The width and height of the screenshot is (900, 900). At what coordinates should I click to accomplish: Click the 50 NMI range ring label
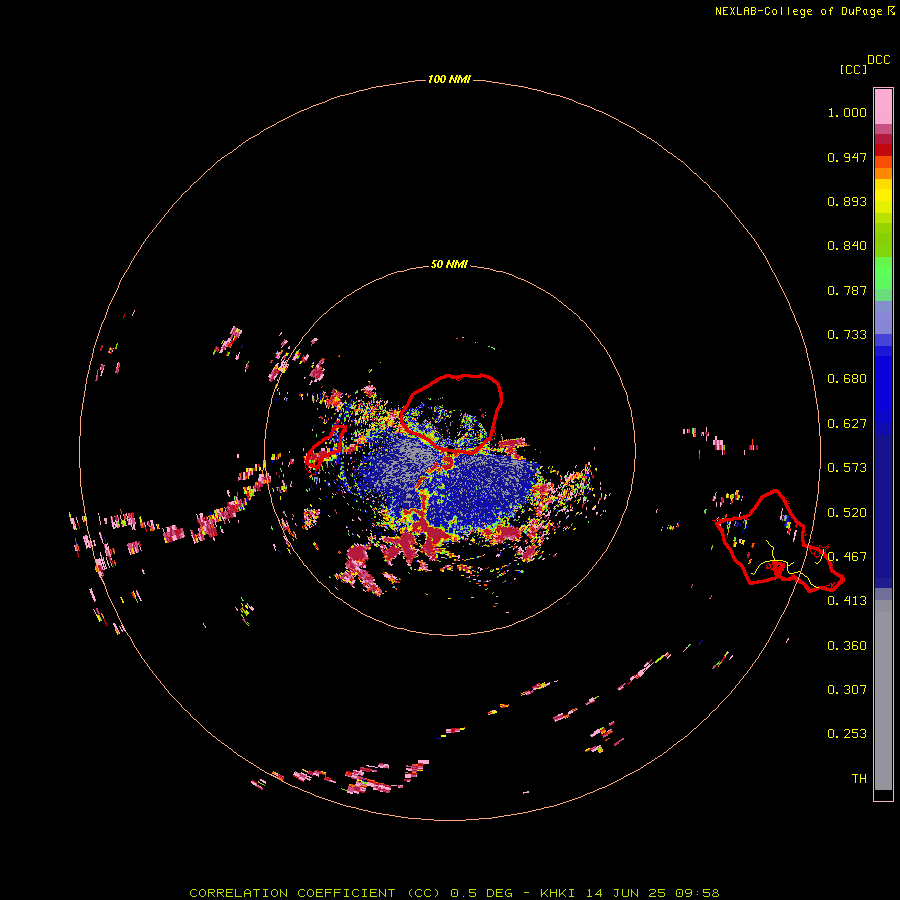coord(449,264)
